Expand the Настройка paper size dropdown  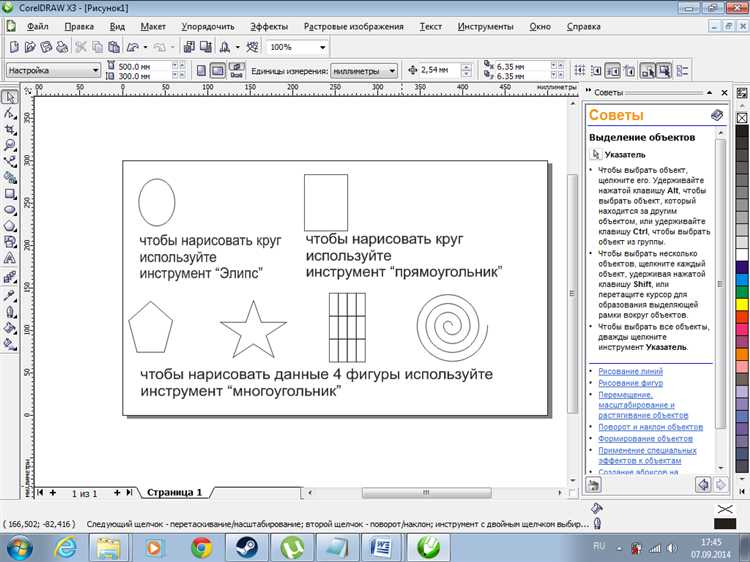95,71
